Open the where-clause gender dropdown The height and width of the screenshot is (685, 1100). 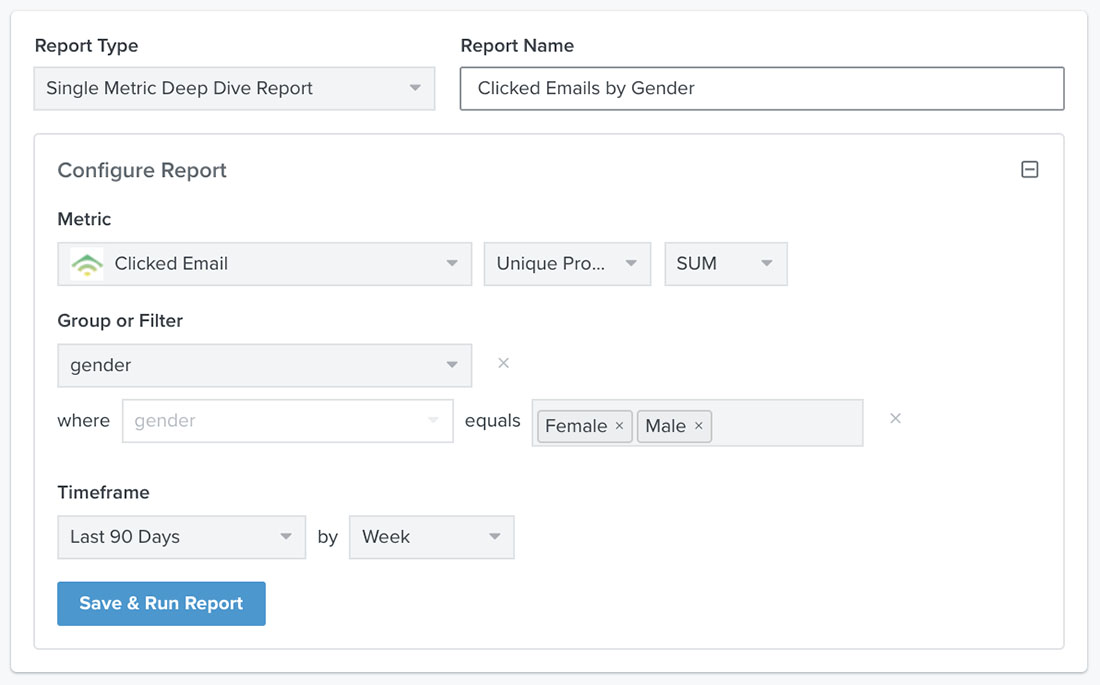287,421
